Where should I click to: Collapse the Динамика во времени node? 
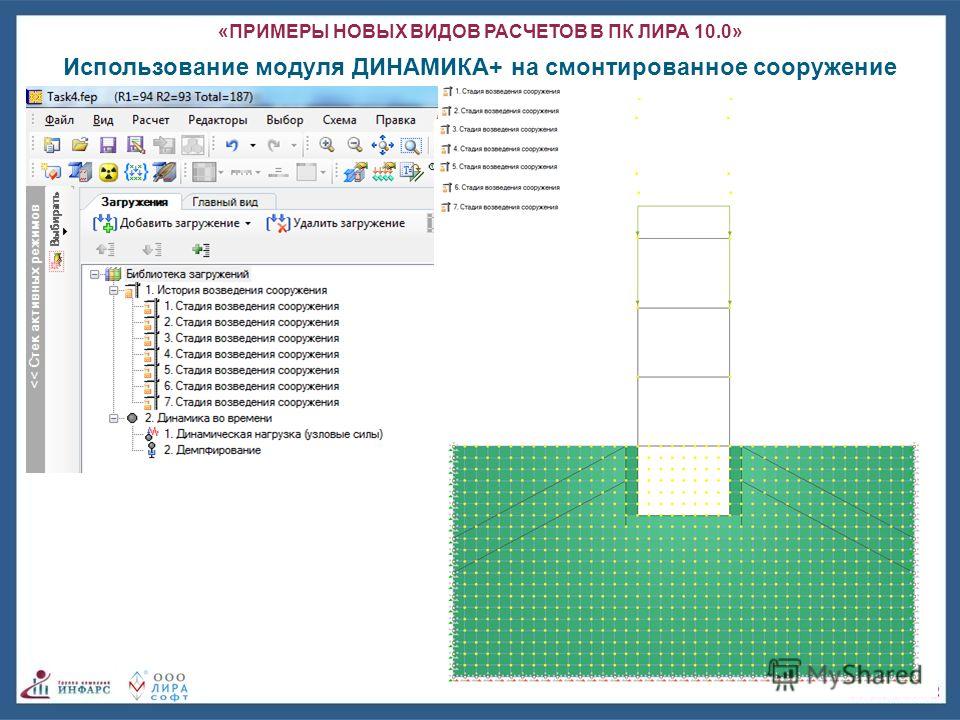coord(114,418)
